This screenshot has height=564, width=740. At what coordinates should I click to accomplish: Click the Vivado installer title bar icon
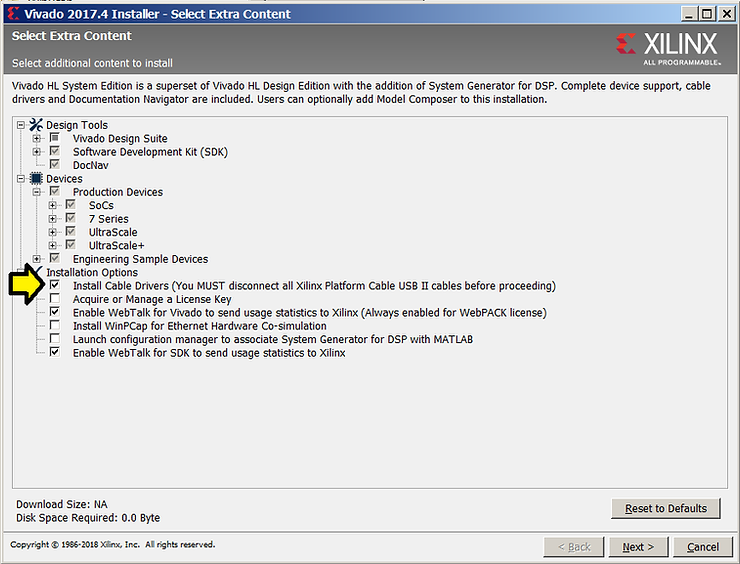click(13, 14)
